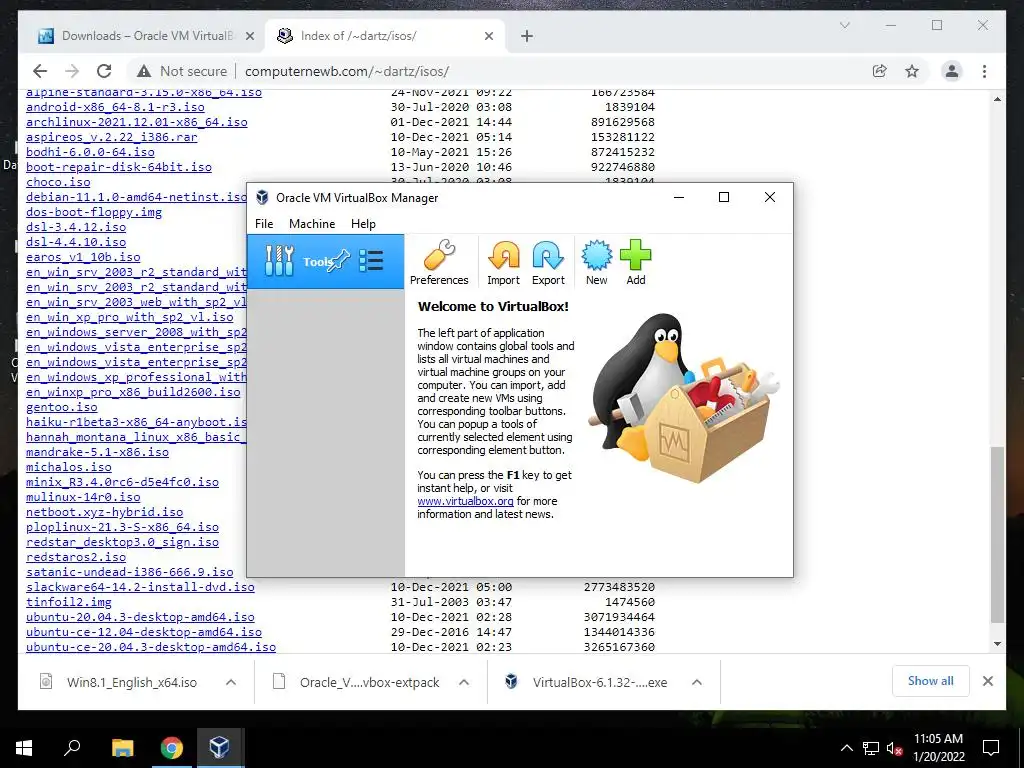This screenshot has width=1024, height=768.
Task: Expand VirtualBox-6.1.32 exe download options
Action: [697, 682]
